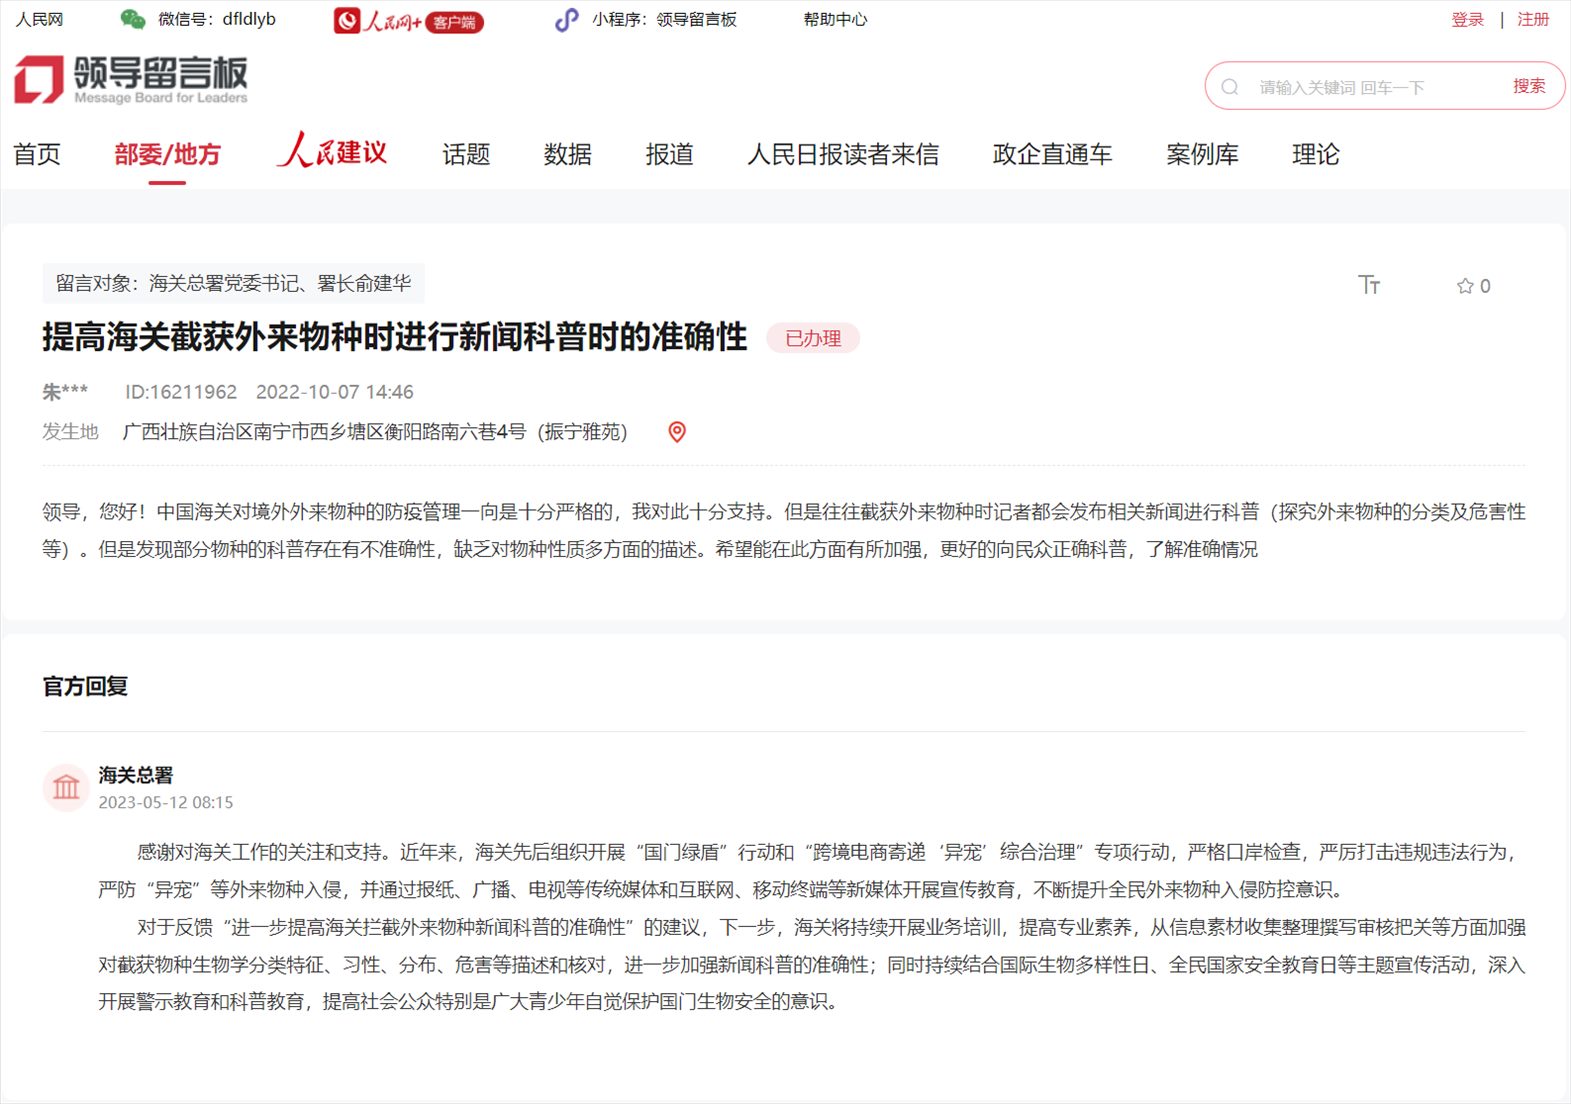Open the 人民网+ 客户端 app badge
The image size is (1571, 1104).
tap(408, 21)
